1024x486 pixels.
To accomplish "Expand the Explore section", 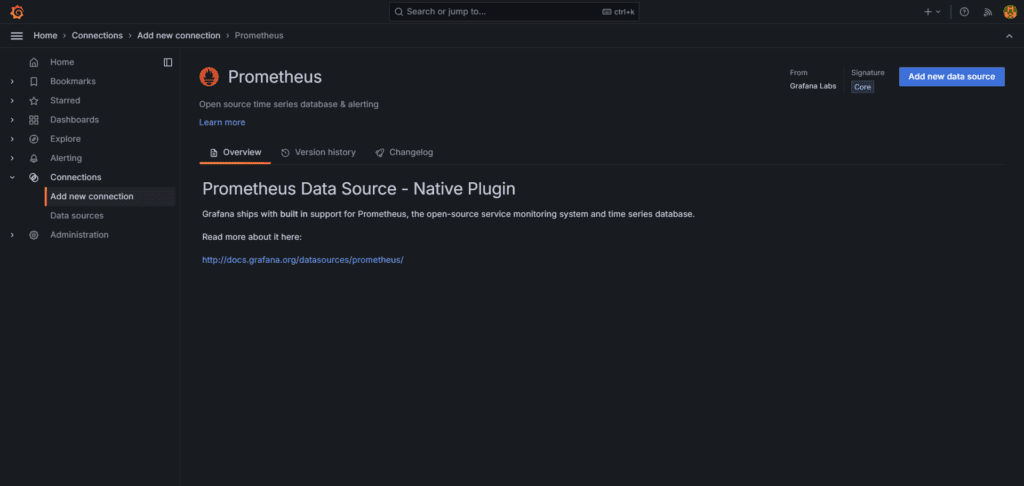I will pyautogui.click(x=12, y=139).
